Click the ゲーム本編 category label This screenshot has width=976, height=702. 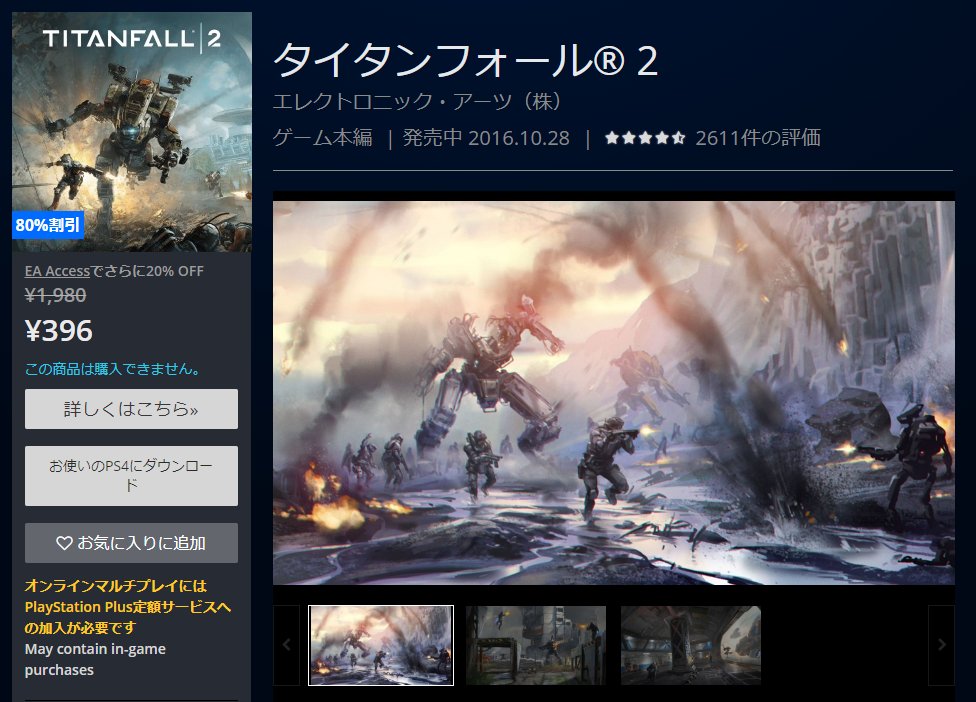(322, 138)
